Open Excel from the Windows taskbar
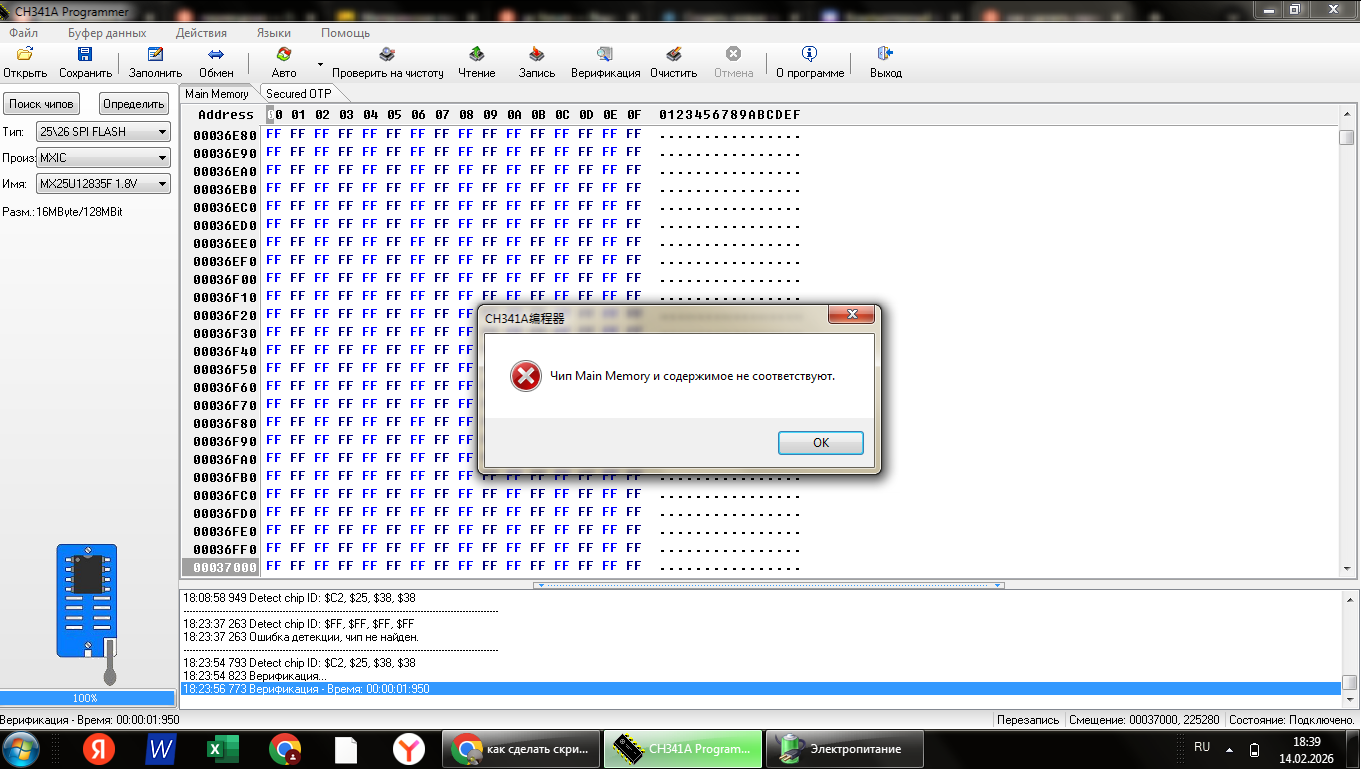This screenshot has height=770, width=1361. (x=223, y=749)
